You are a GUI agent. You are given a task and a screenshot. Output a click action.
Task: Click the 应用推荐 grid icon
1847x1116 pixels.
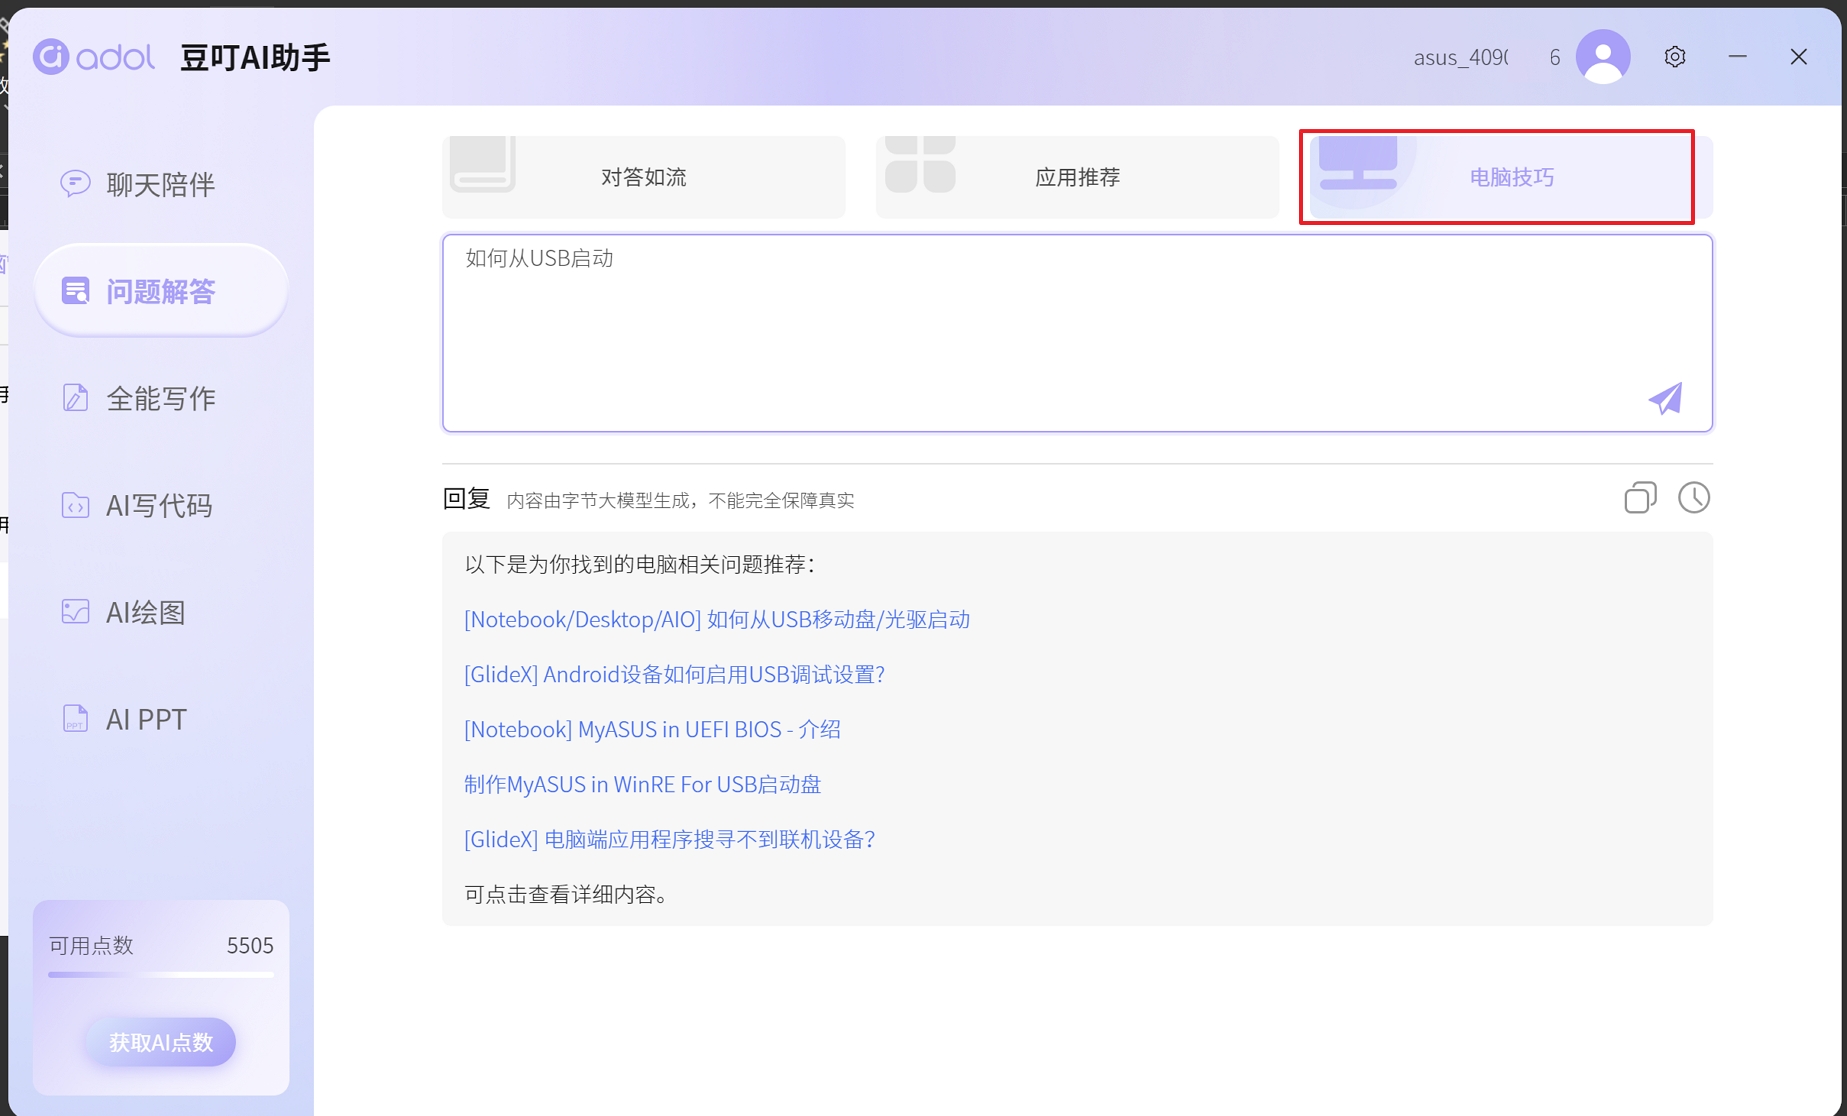920,164
